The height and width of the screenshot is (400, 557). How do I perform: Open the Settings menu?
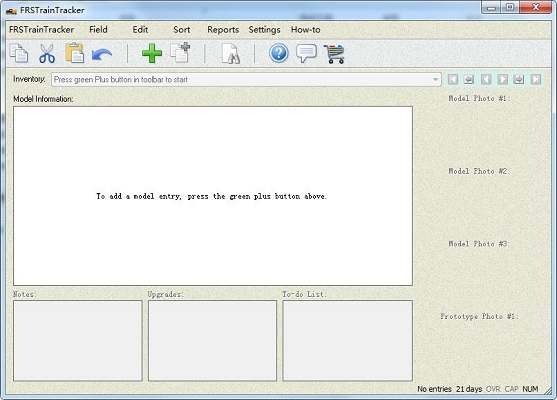tap(265, 30)
